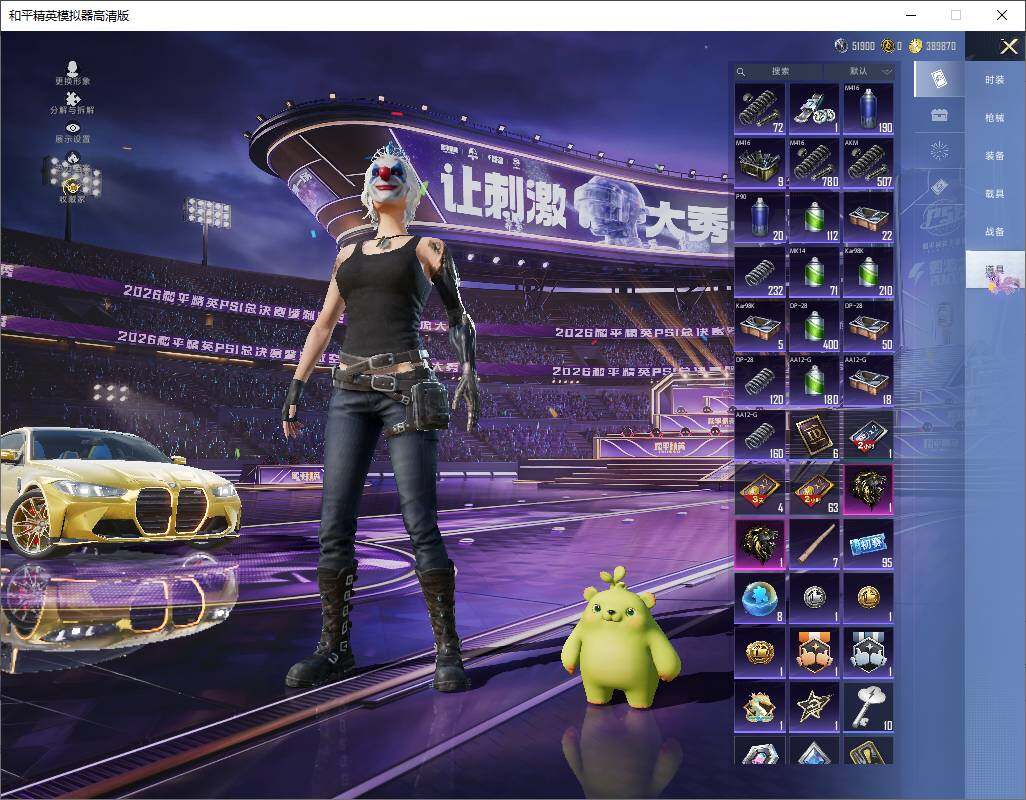Switch to the 载具 vehicles tab
The height and width of the screenshot is (800, 1026).
click(995, 194)
